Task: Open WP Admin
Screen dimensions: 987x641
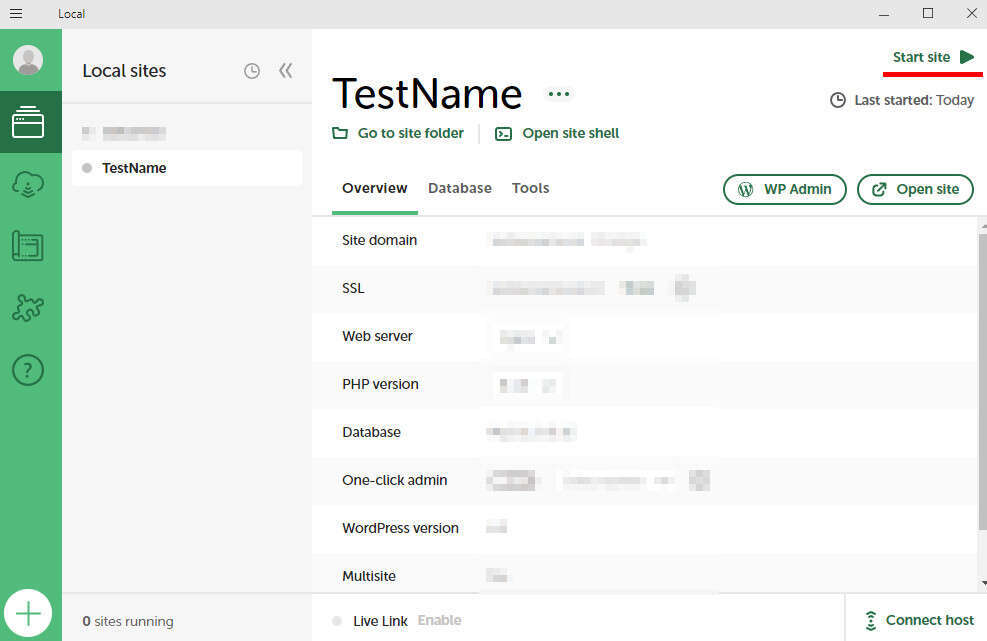Action: [784, 190]
